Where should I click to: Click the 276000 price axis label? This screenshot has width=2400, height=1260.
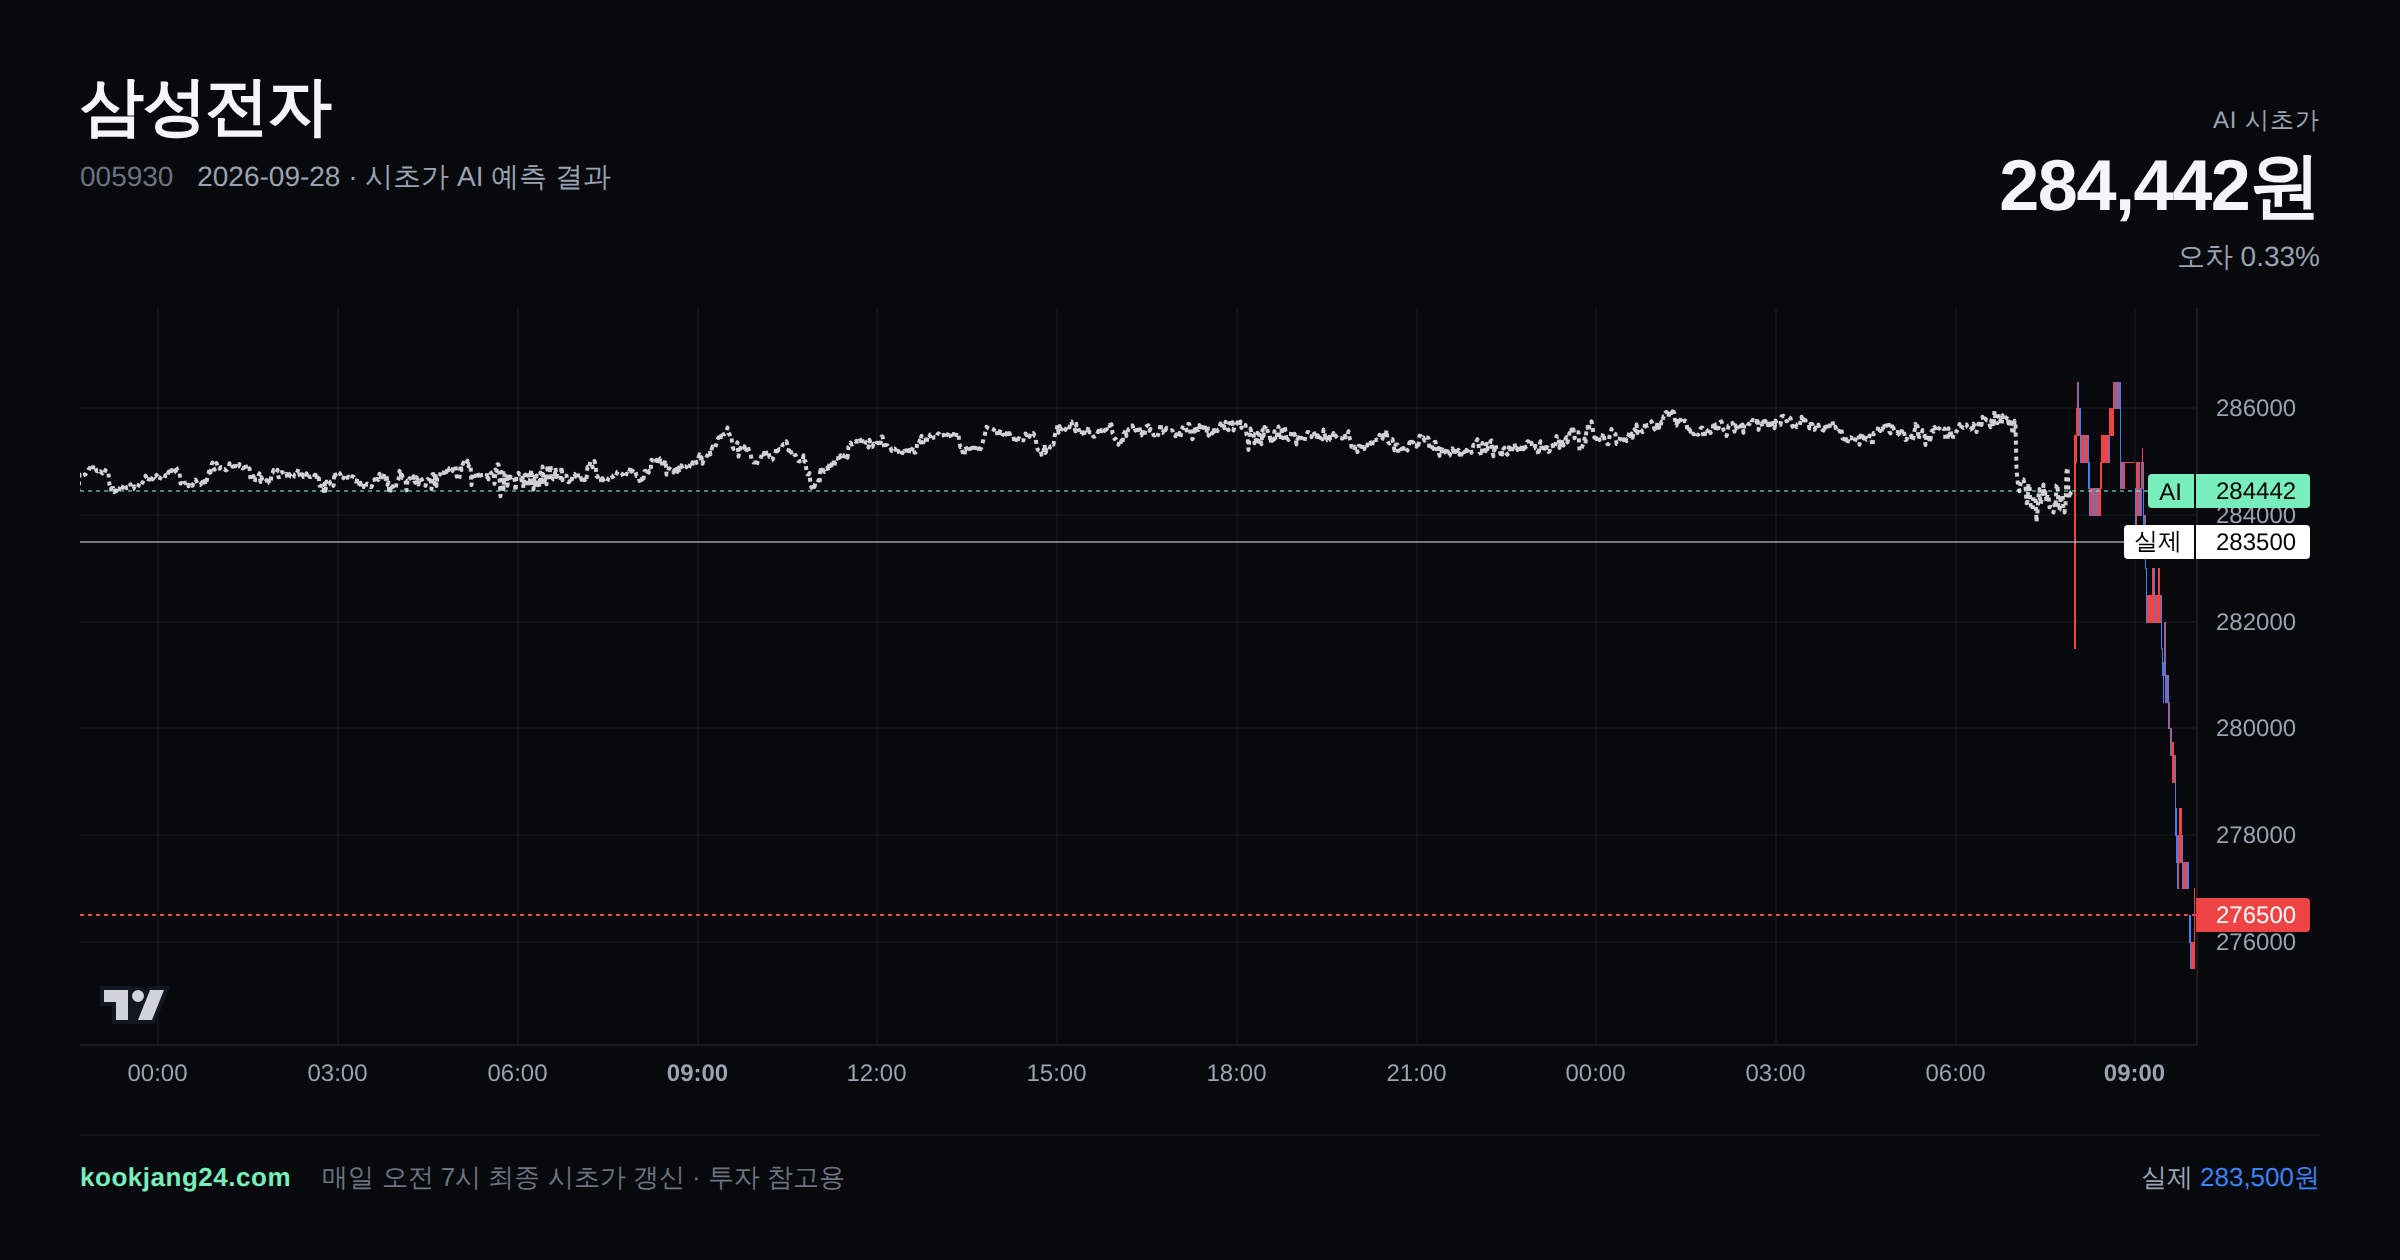(2255, 942)
